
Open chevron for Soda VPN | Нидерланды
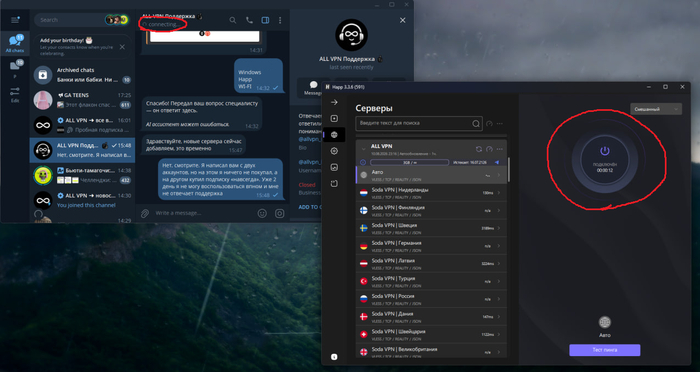click(x=499, y=193)
